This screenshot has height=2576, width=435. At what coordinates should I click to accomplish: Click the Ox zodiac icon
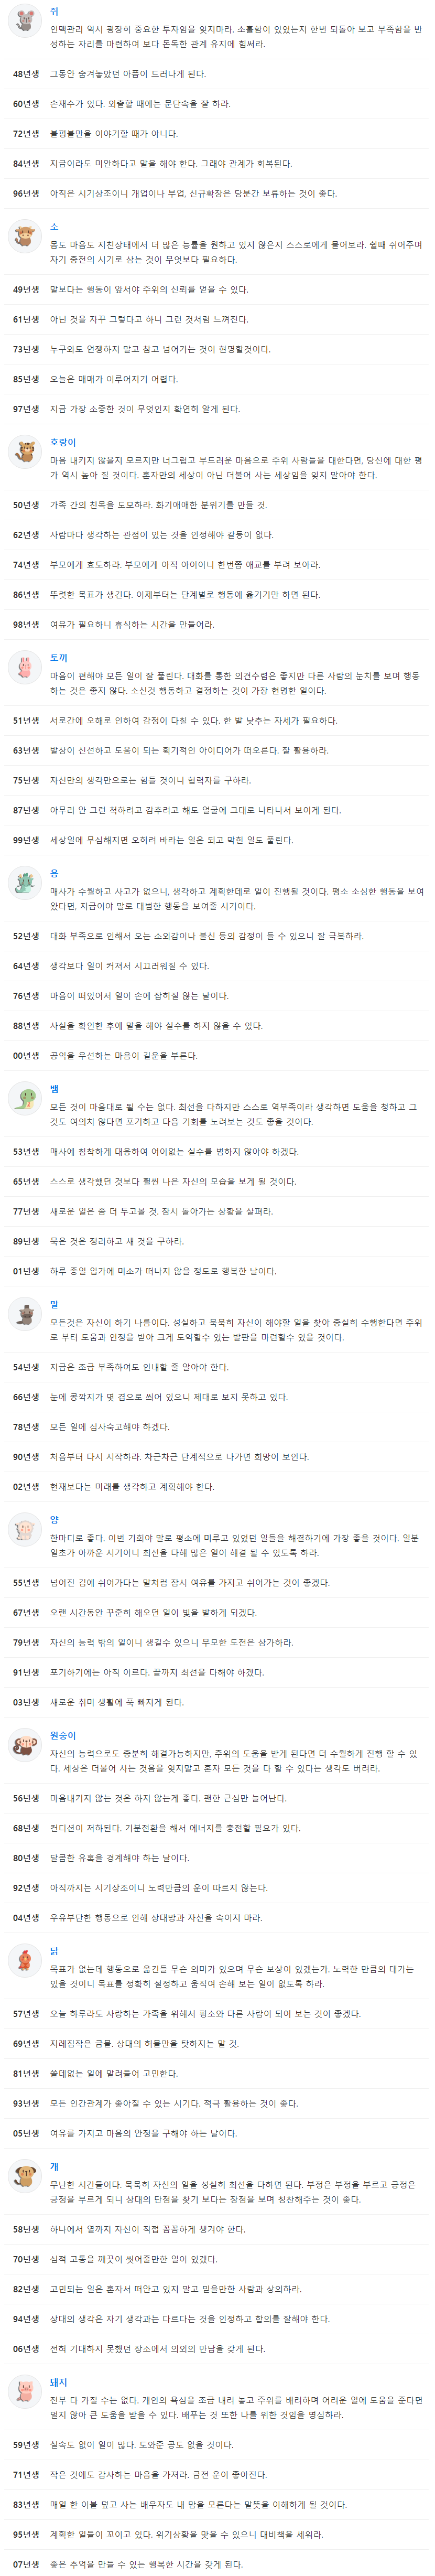24,237
